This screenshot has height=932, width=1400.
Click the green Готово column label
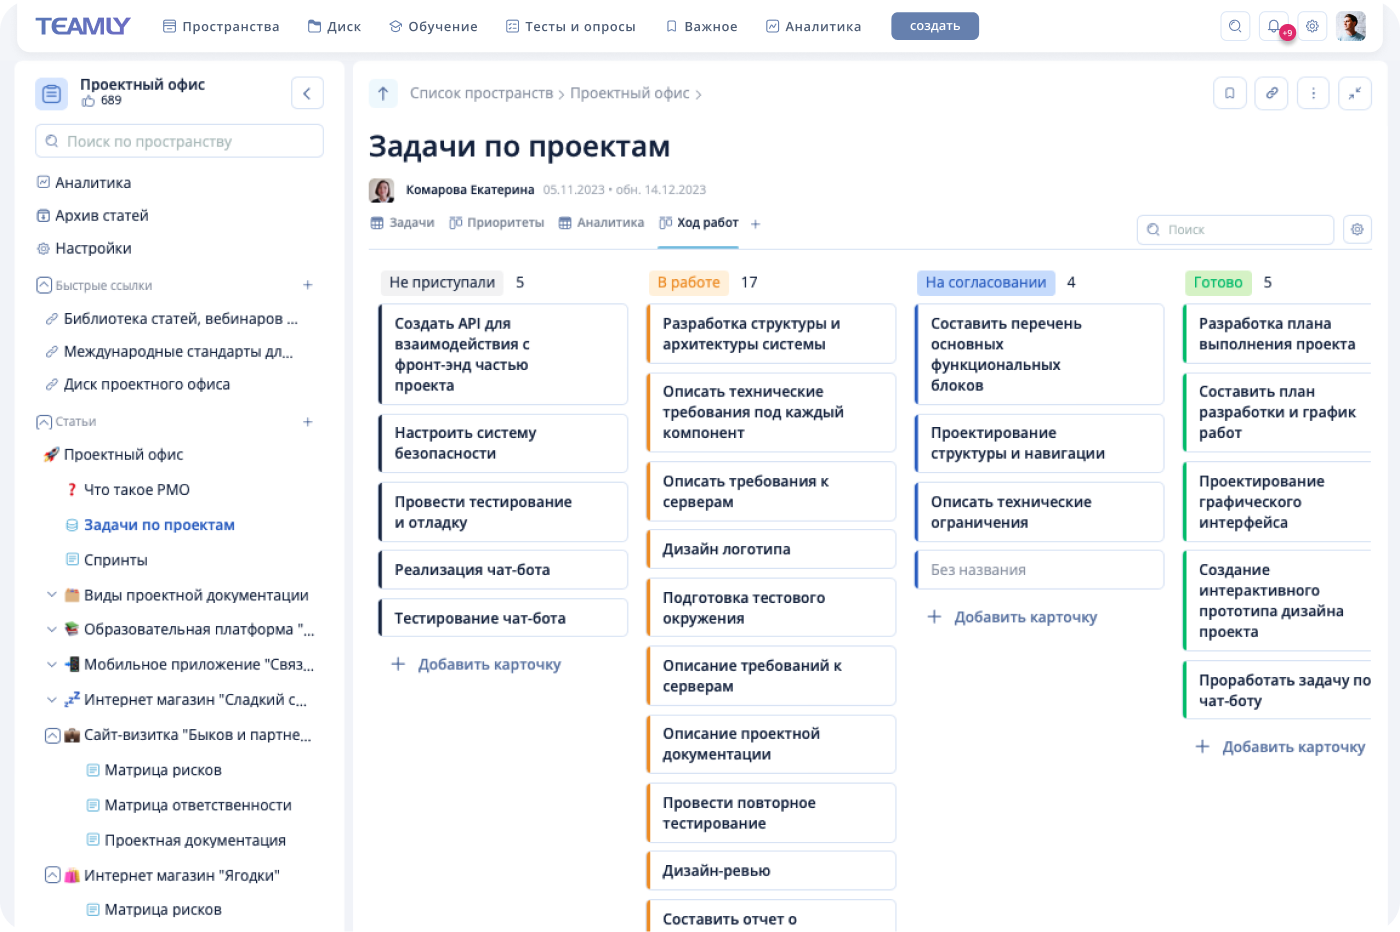pyautogui.click(x=1217, y=282)
